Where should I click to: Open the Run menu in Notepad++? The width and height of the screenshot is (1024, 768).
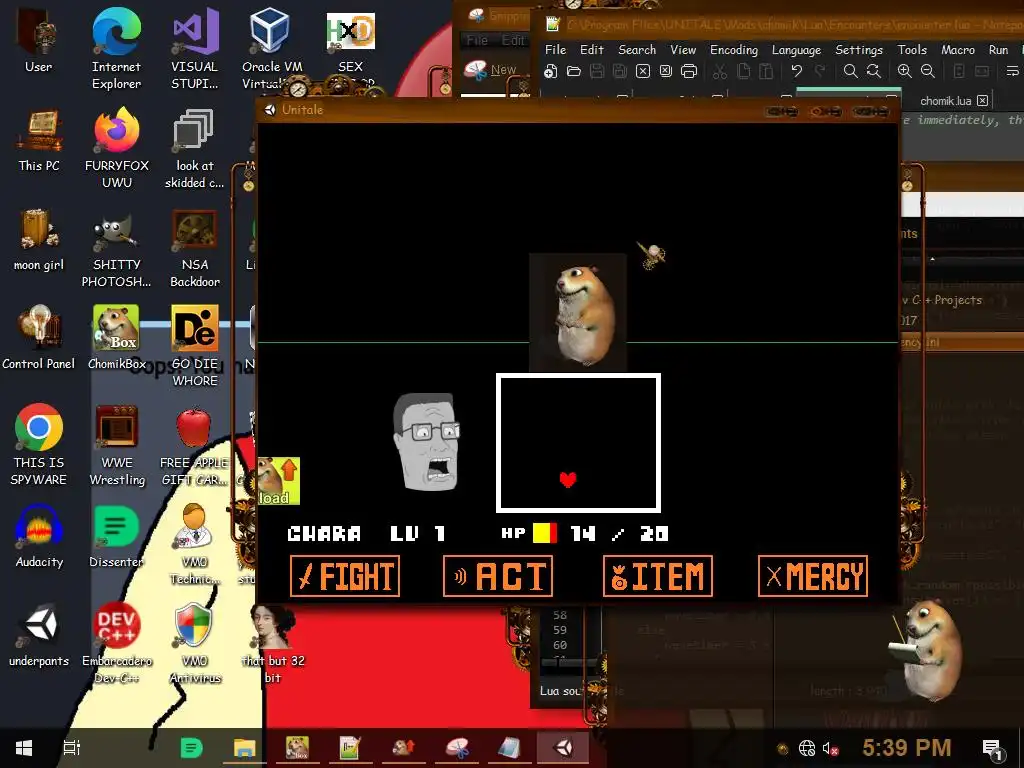point(998,50)
